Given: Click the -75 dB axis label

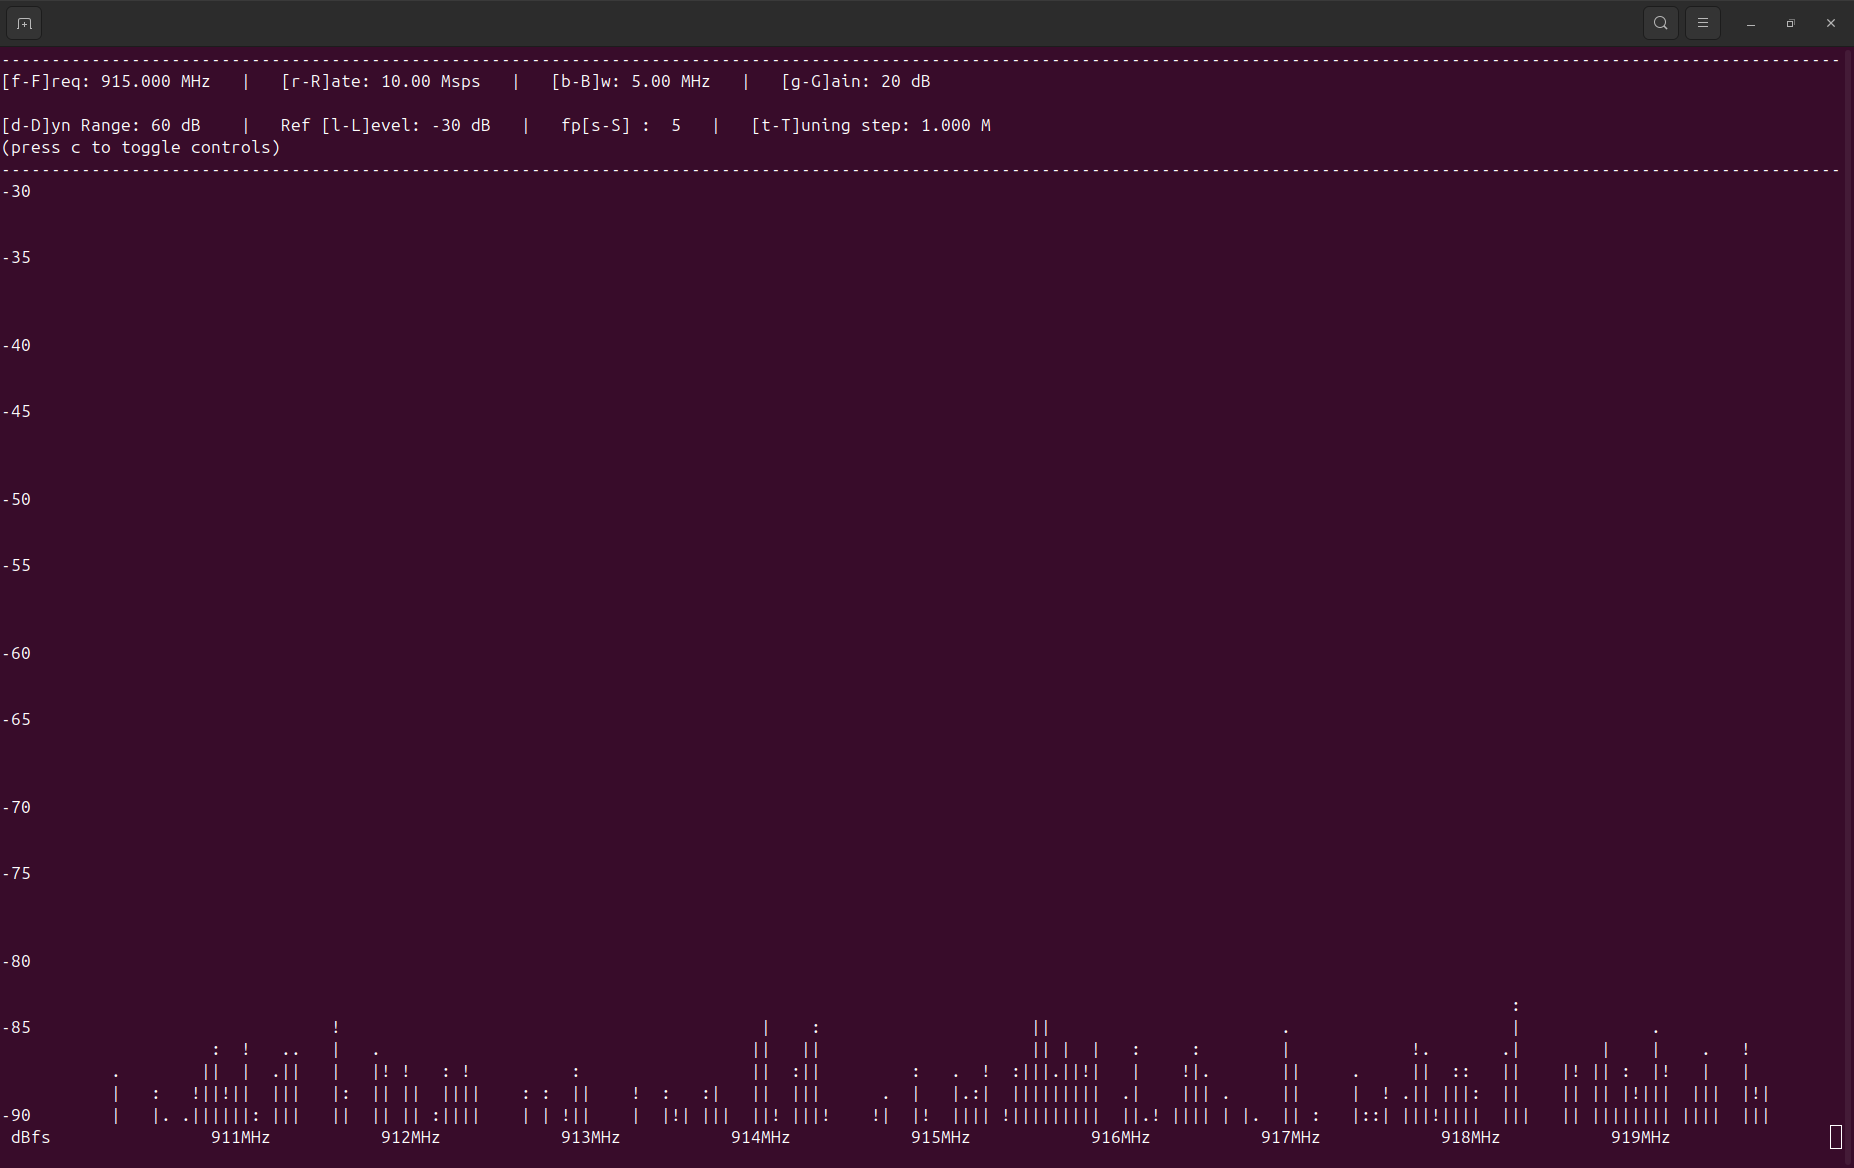Looking at the screenshot, I should [x=17, y=873].
